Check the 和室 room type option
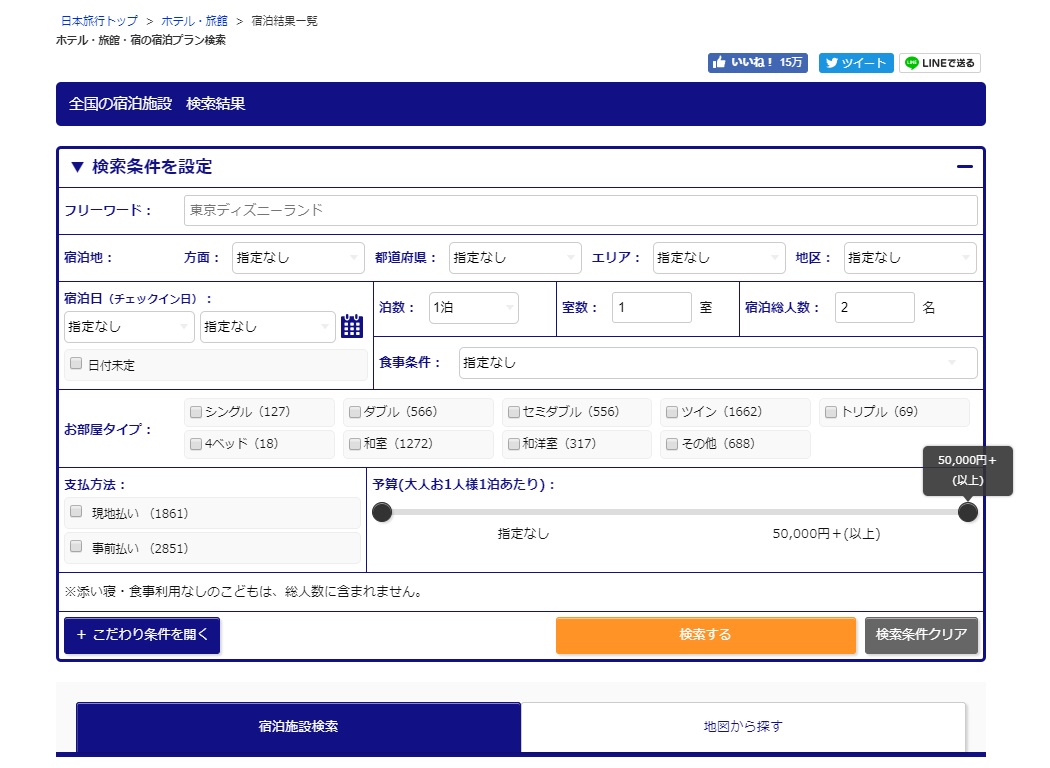1050x768 pixels. 355,444
